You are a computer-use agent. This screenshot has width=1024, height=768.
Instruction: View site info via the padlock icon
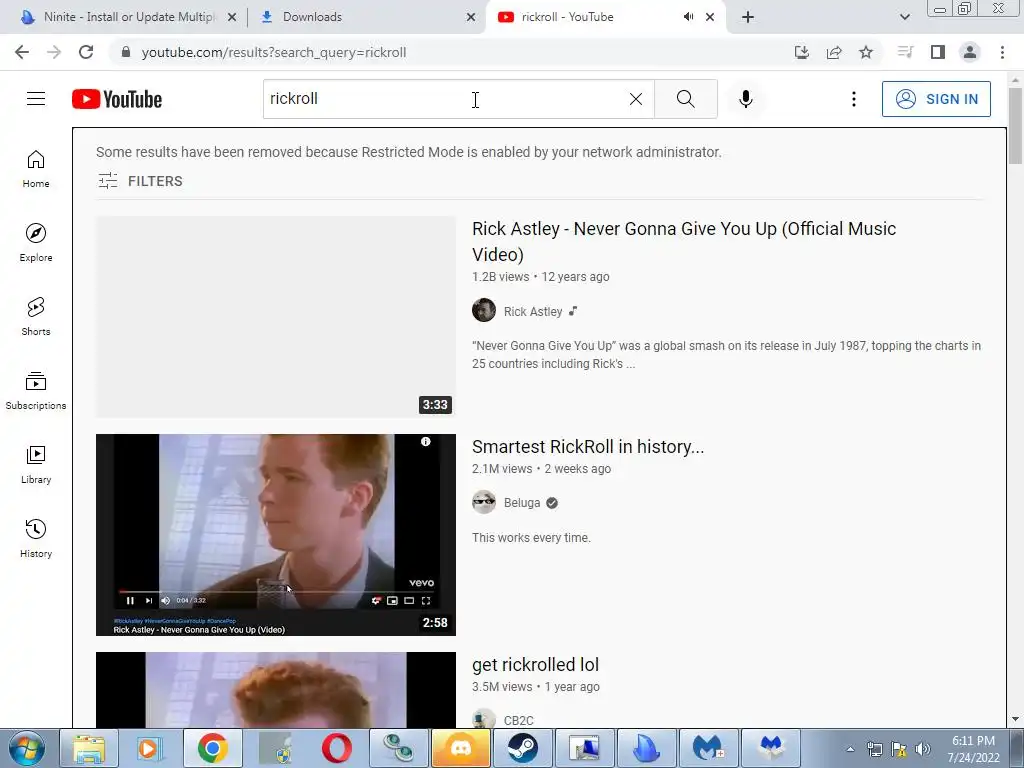tap(126, 52)
